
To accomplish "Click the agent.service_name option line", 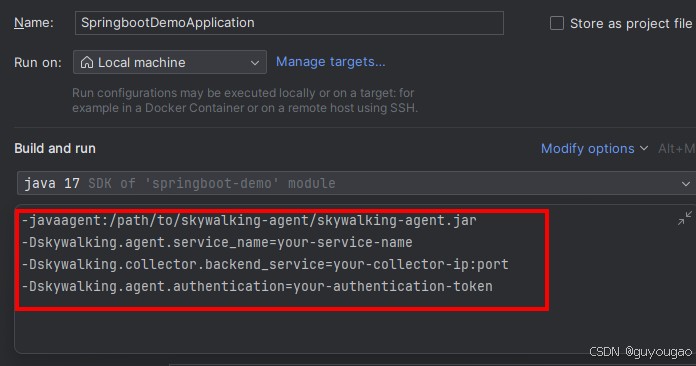I will pos(217,242).
